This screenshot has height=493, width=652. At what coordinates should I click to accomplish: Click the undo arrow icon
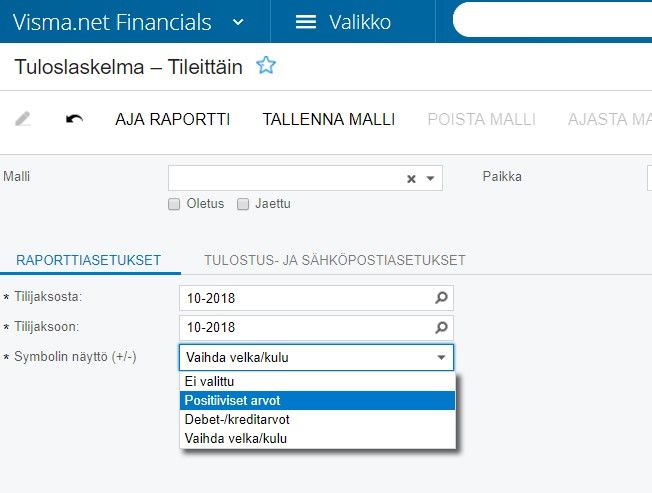coord(74,119)
